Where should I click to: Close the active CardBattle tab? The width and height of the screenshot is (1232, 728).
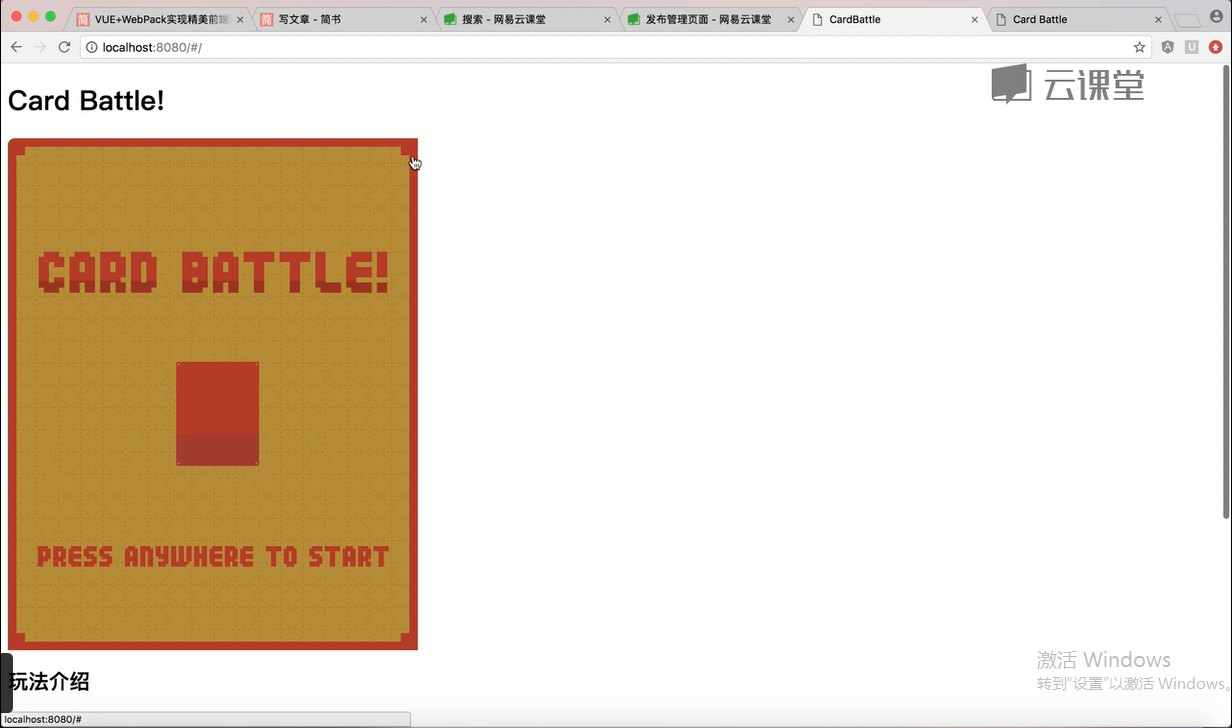point(975,19)
